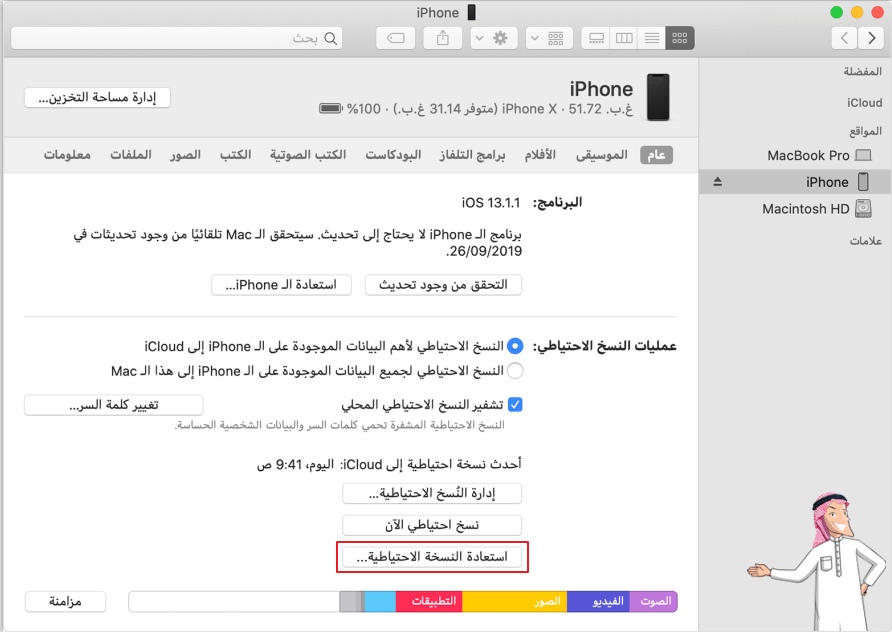The image size is (892, 632).
Task: Click the iPhone X device image
Action: click(x=658, y=97)
